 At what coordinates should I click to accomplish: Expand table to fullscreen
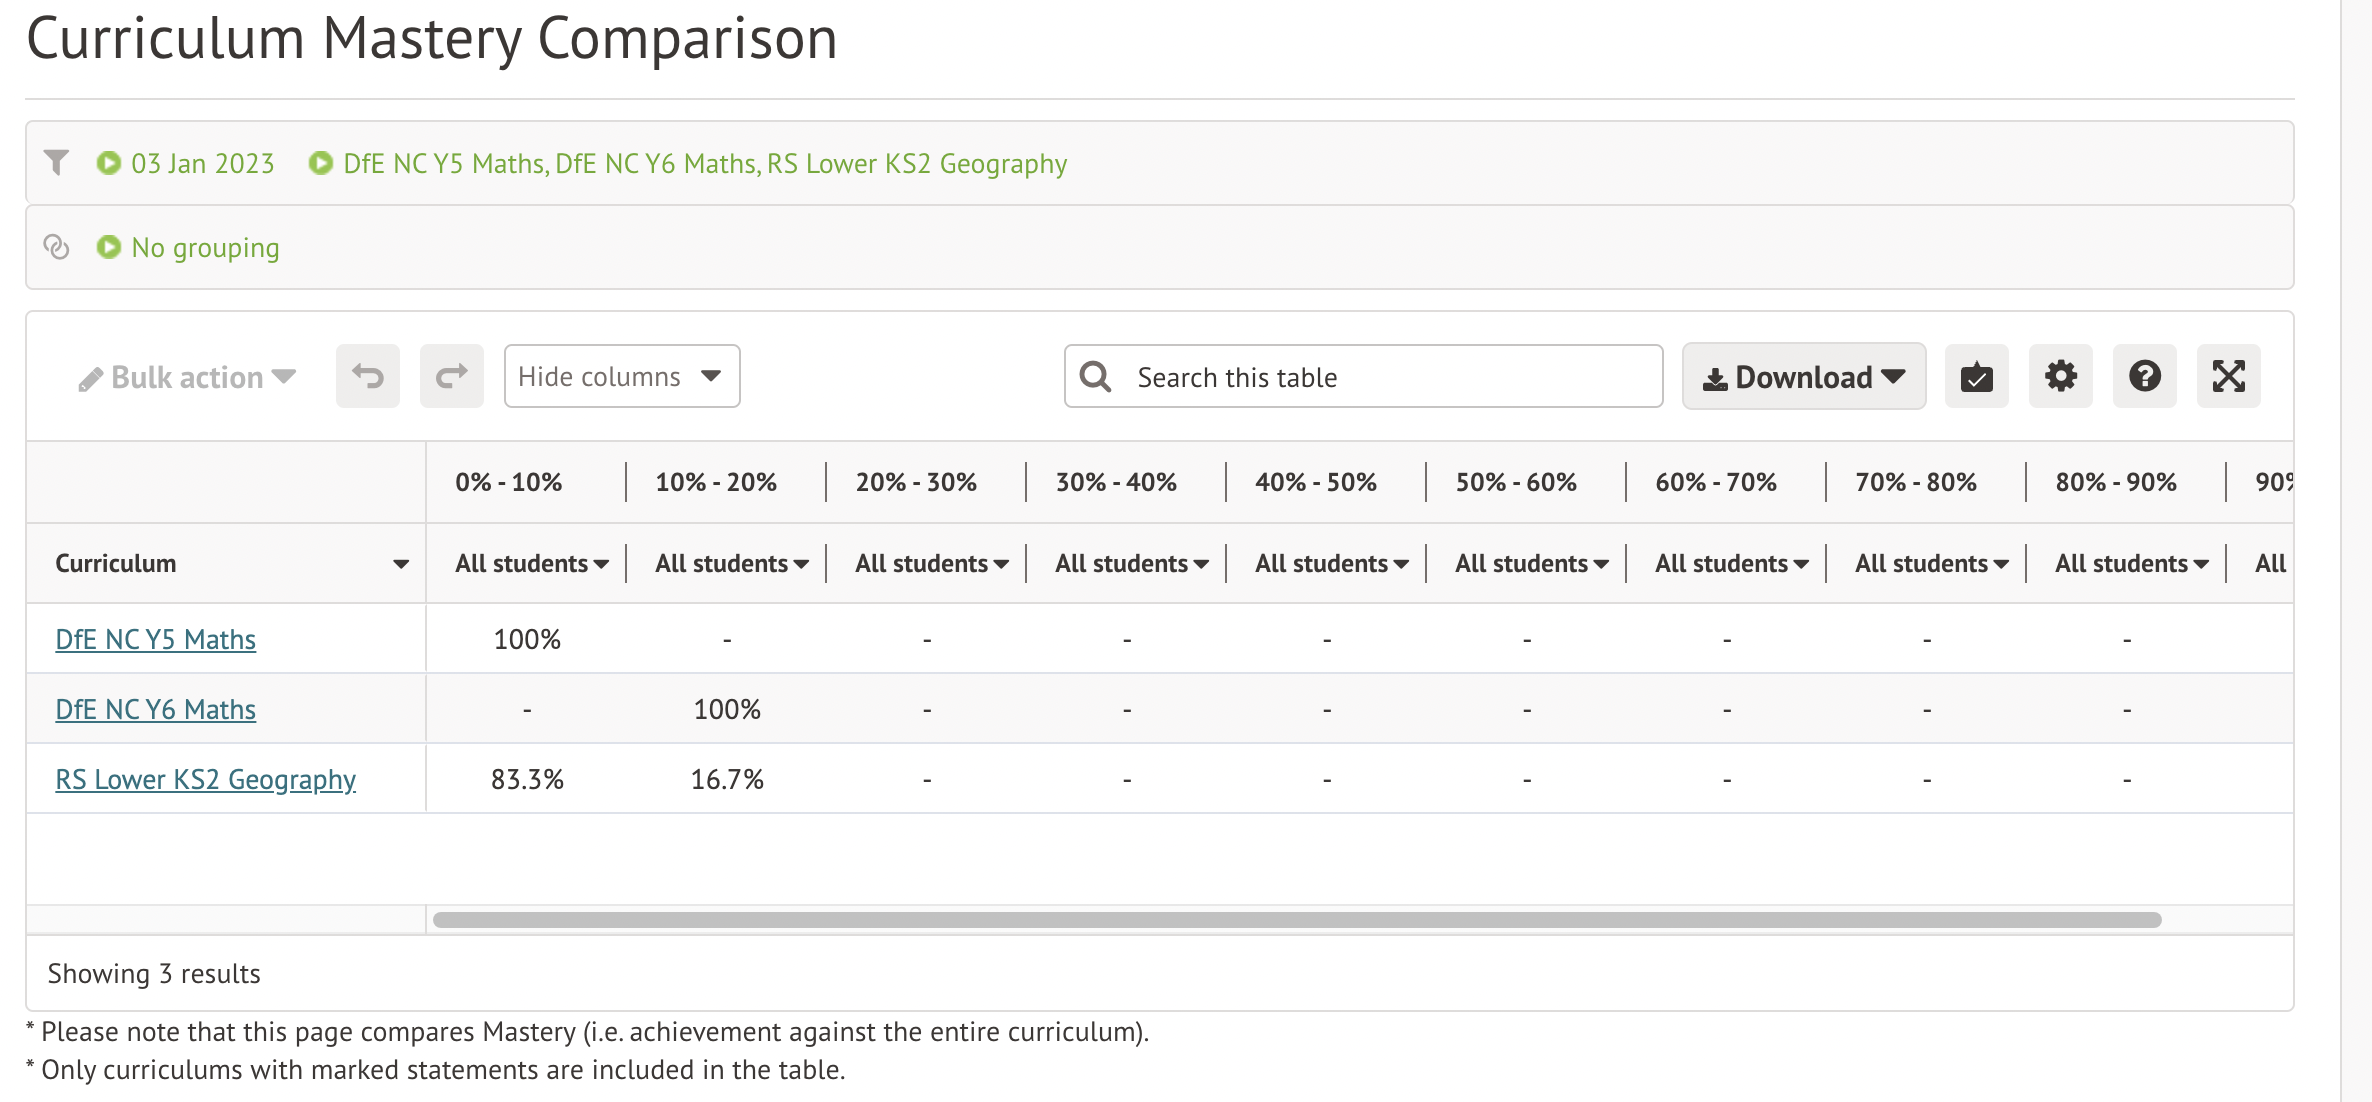point(2228,377)
